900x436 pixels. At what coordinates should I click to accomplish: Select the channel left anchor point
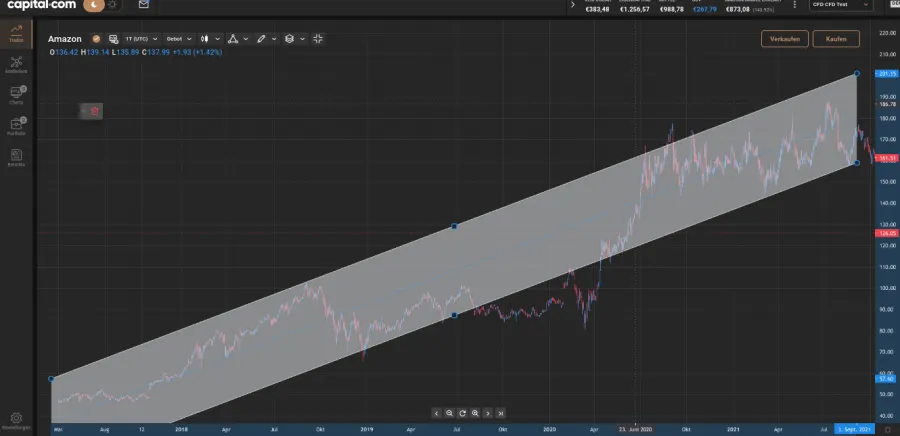point(51,379)
